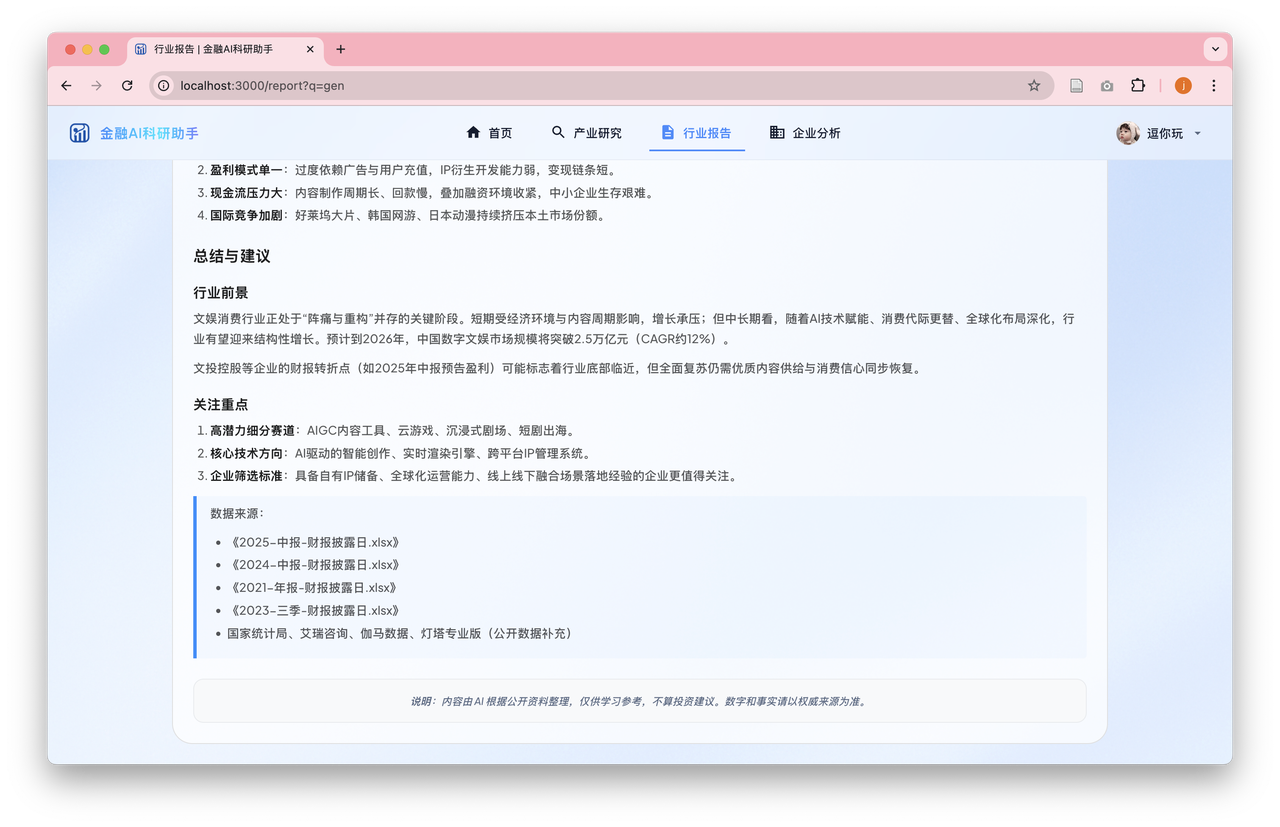Open the Chrome profile avatar J
This screenshot has height=827, width=1280.
[x=1183, y=86]
